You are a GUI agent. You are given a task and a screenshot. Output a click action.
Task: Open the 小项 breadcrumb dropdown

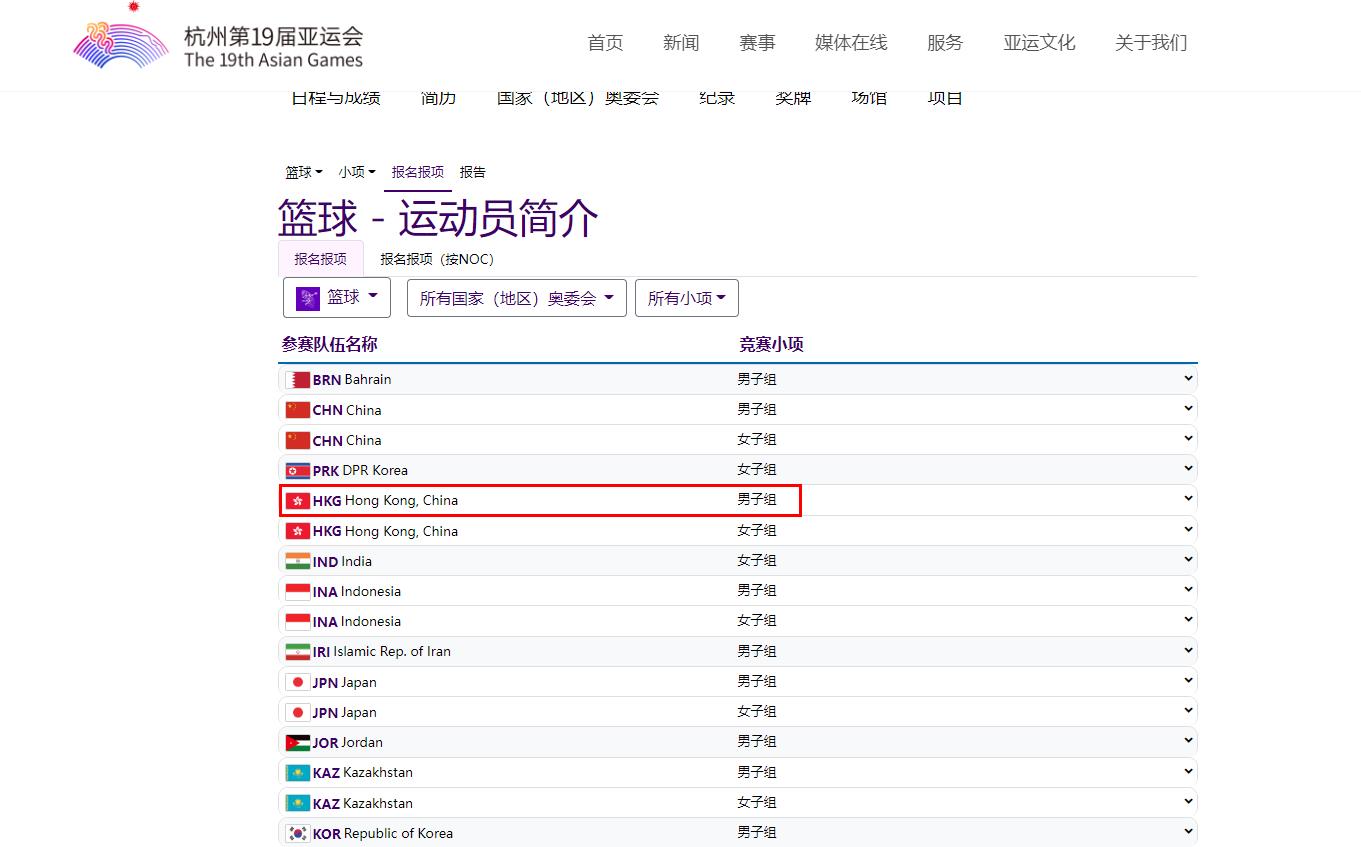click(x=357, y=172)
